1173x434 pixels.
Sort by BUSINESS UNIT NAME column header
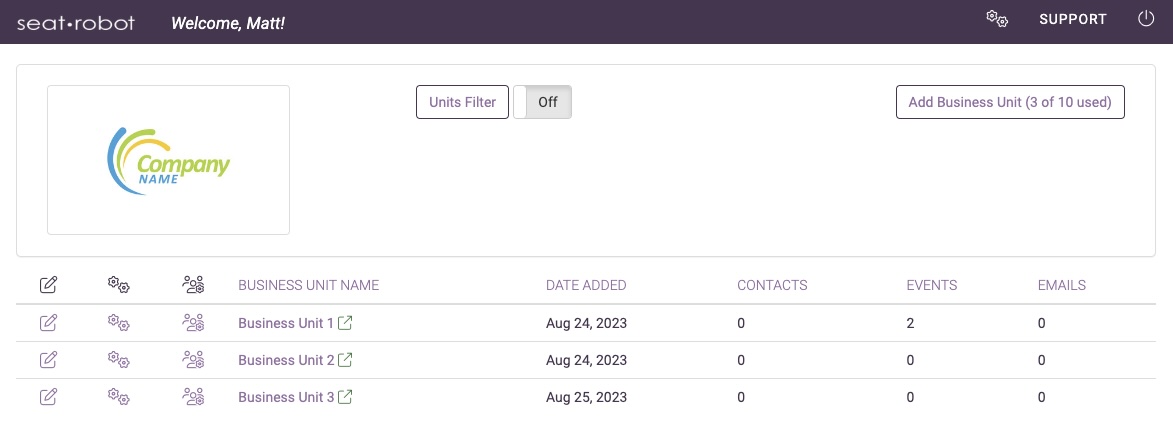point(308,285)
